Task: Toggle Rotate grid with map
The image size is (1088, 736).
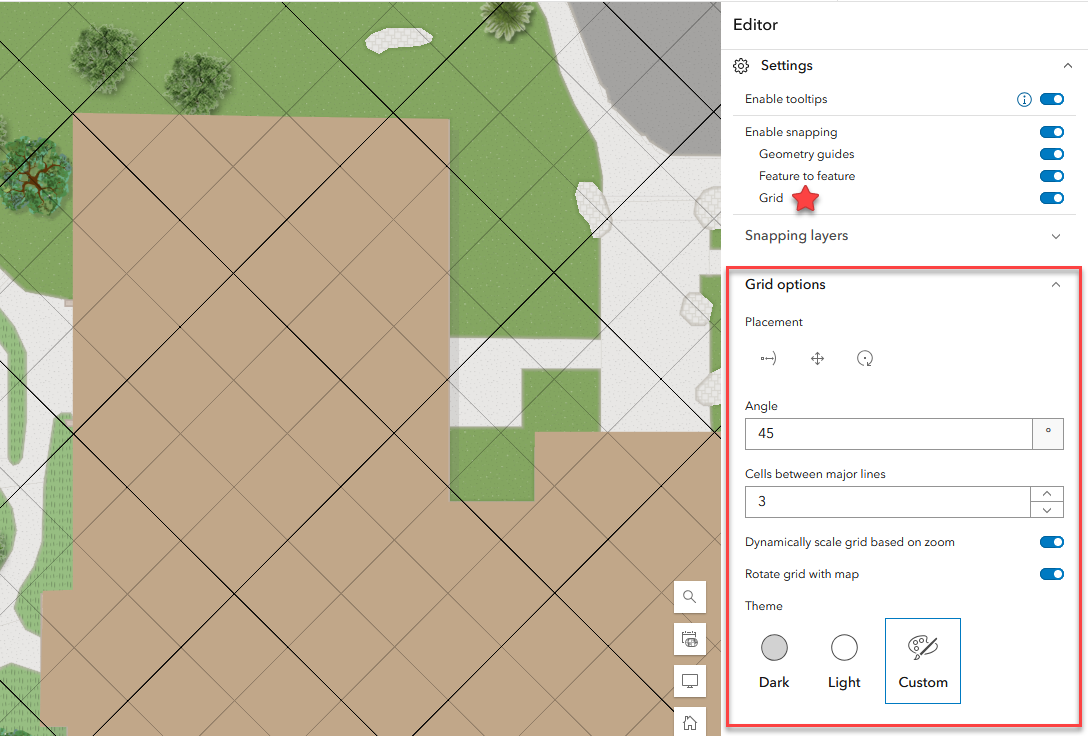Action: [1052, 574]
